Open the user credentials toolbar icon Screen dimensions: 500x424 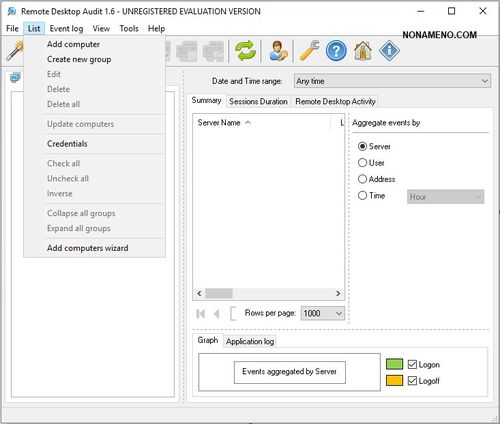pos(278,51)
